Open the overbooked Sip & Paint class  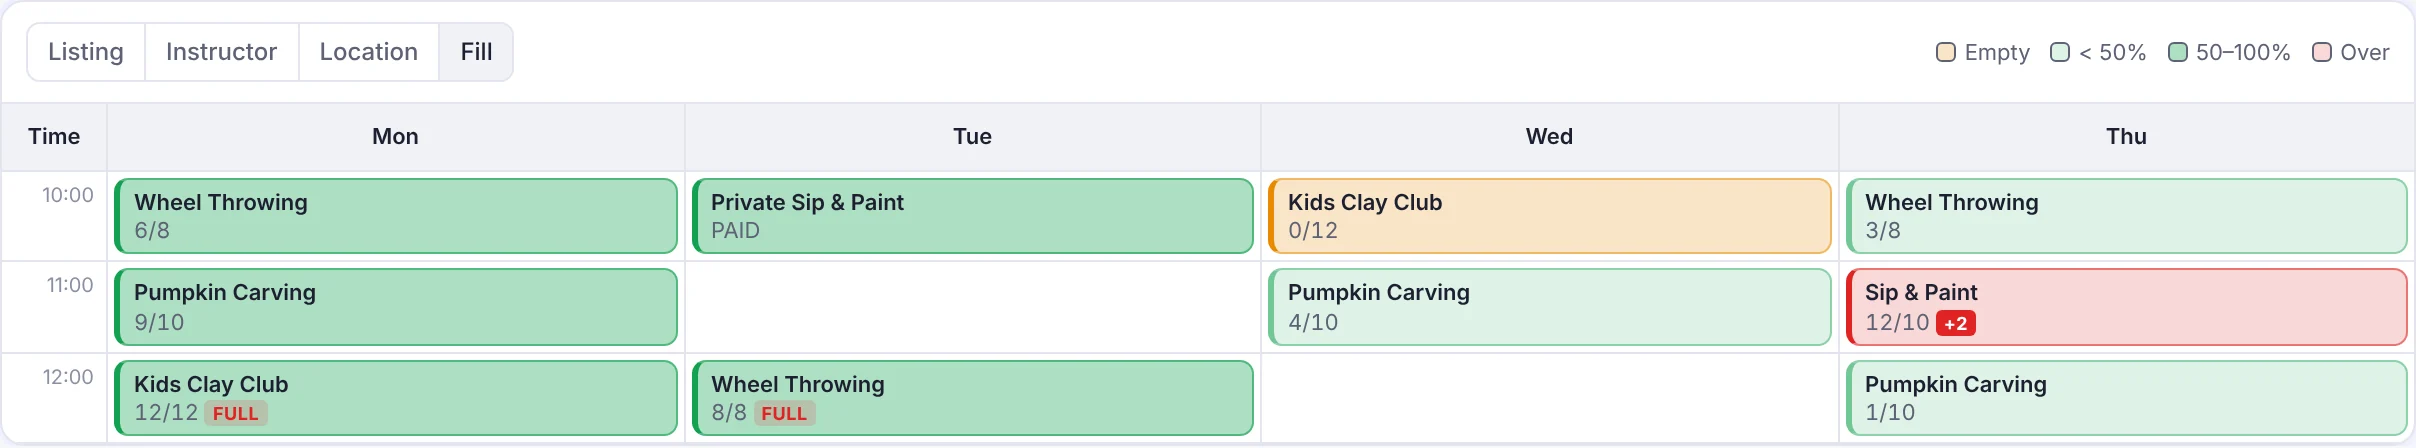pos(2127,307)
